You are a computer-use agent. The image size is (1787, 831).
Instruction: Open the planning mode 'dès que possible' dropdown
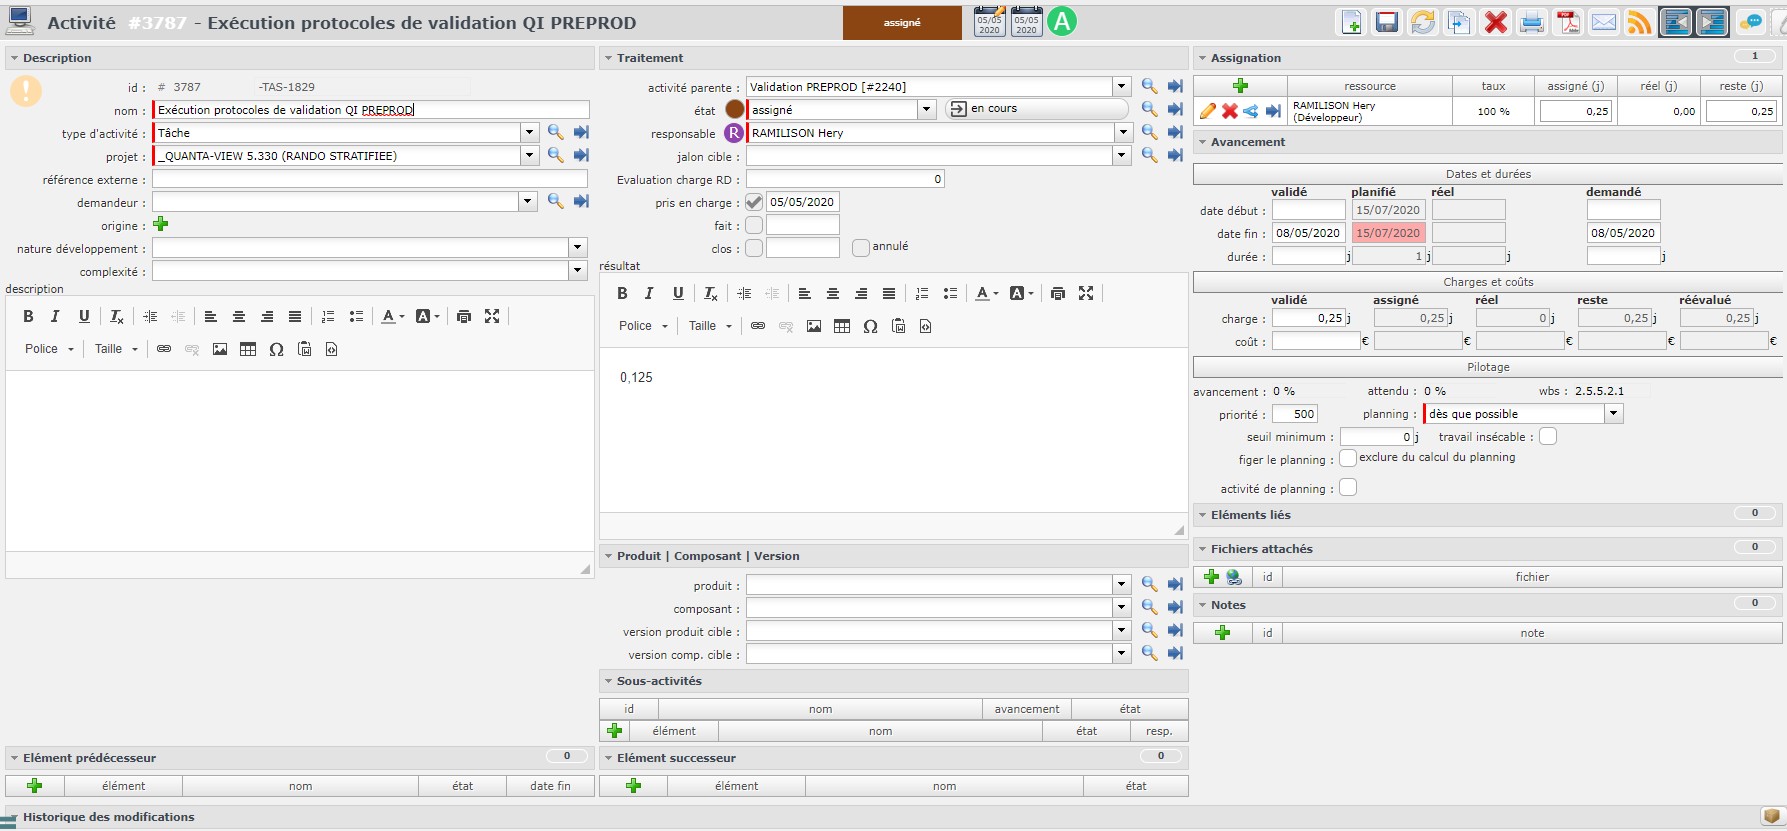[x=1613, y=414]
